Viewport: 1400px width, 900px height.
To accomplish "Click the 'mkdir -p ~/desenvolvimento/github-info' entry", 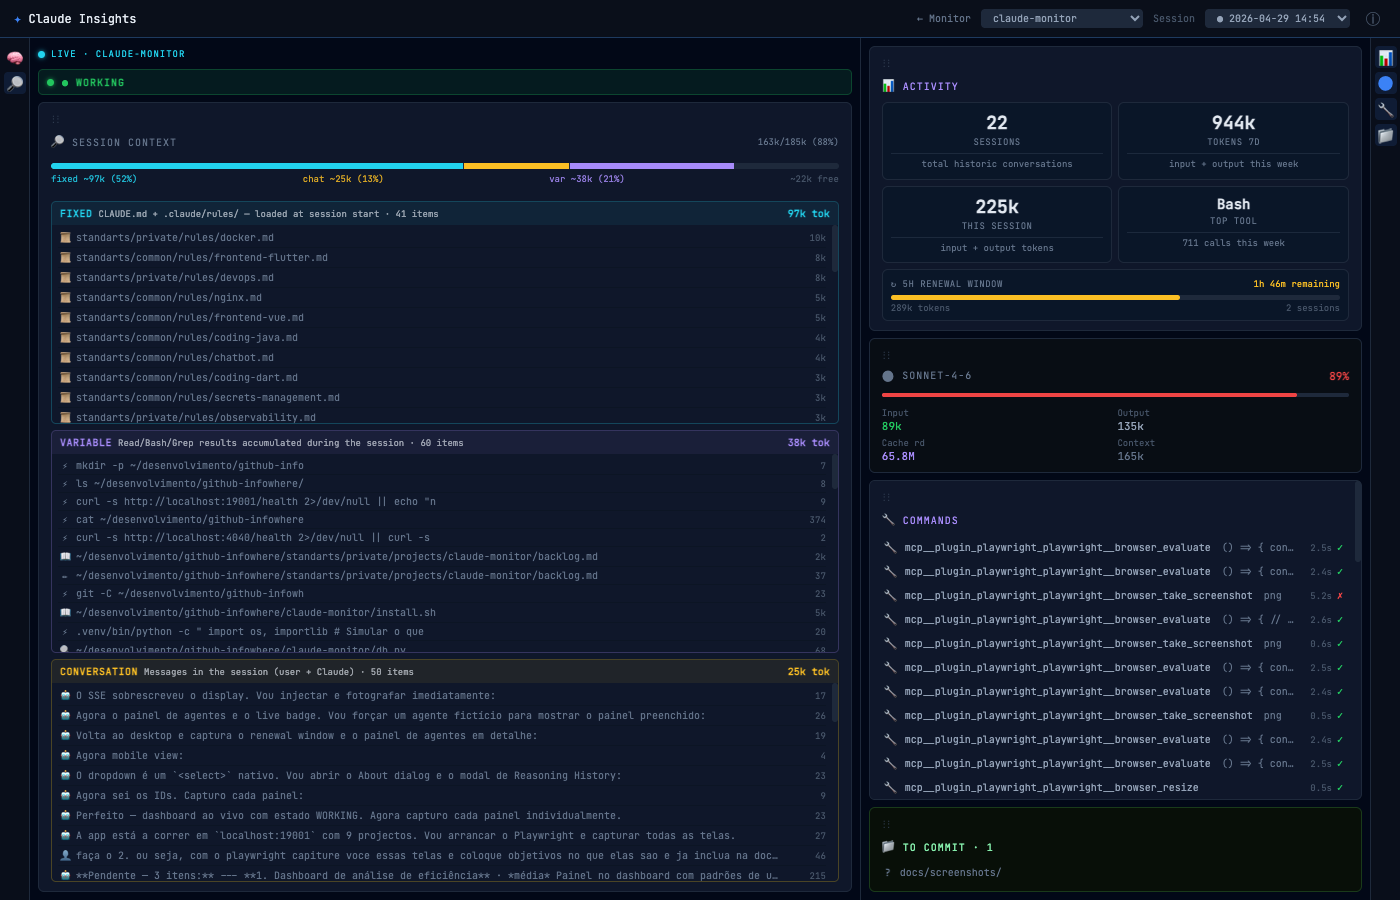I will tap(443, 466).
